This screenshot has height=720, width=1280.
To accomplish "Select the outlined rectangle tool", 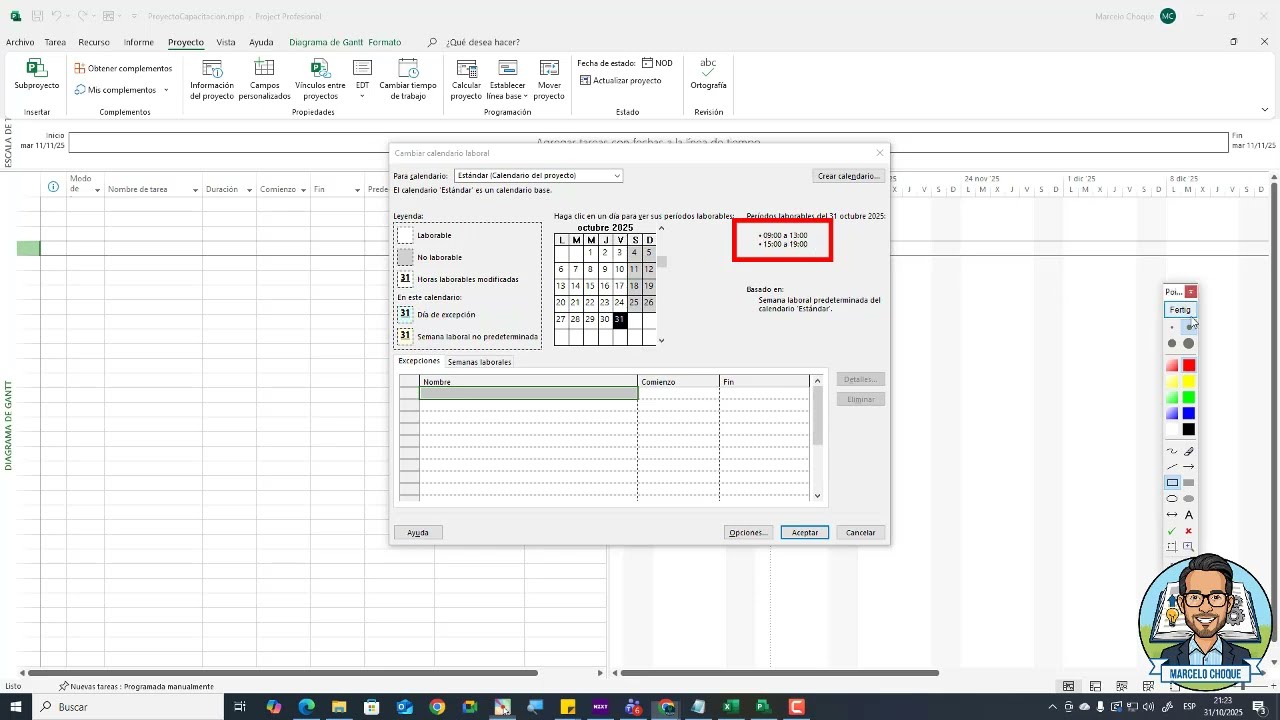I will pos(1172,483).
